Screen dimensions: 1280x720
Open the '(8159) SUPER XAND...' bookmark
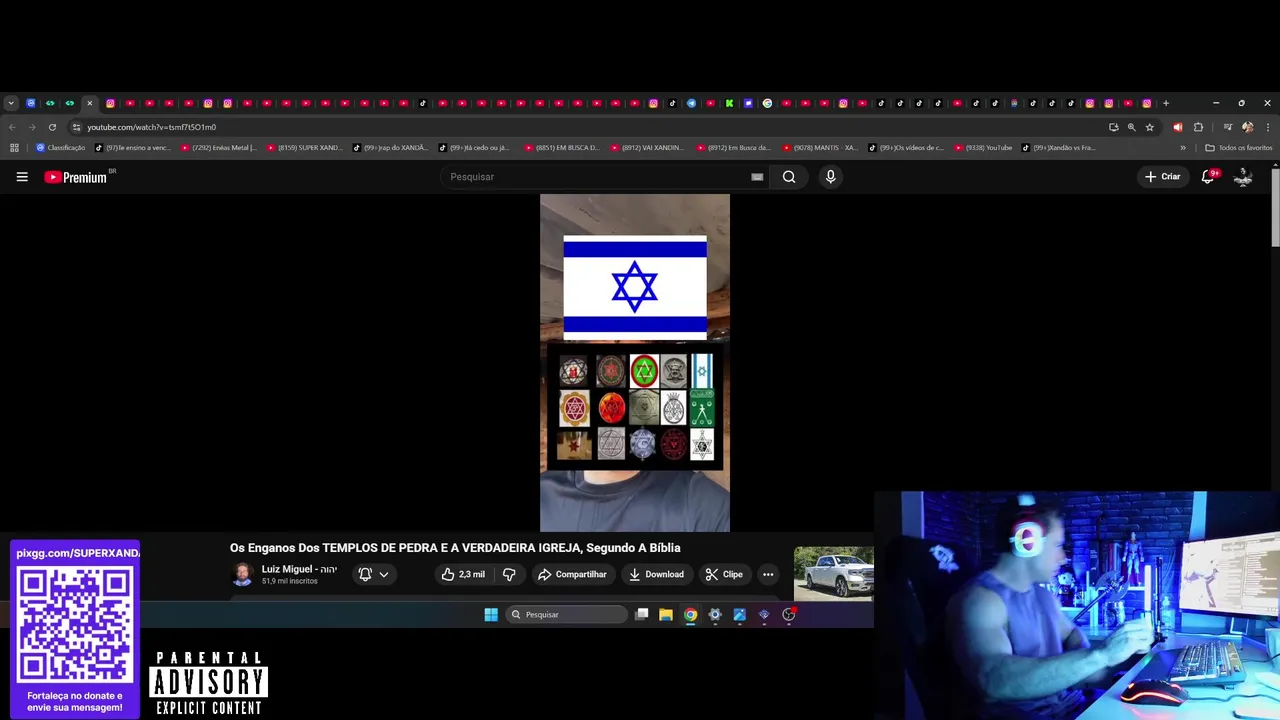click(305, 148)
